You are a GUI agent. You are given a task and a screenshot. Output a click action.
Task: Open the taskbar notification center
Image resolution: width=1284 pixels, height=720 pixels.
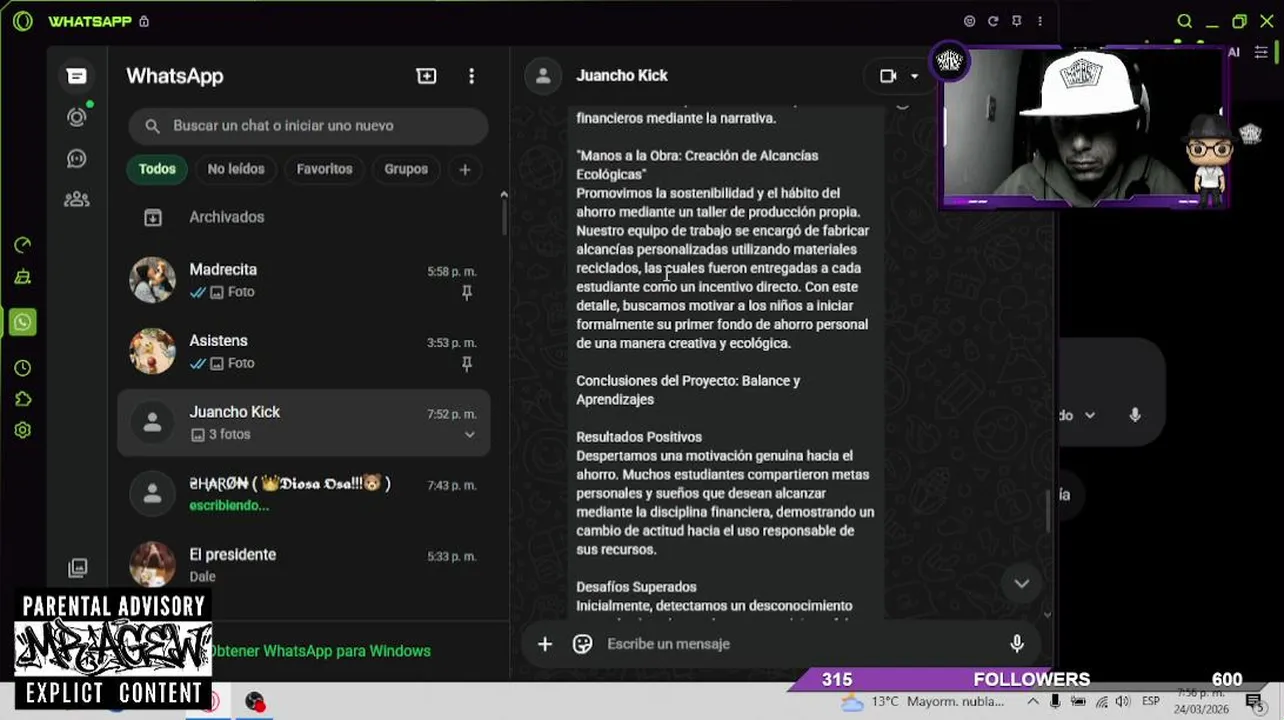pyautogui.click(x=1253, y=702)
